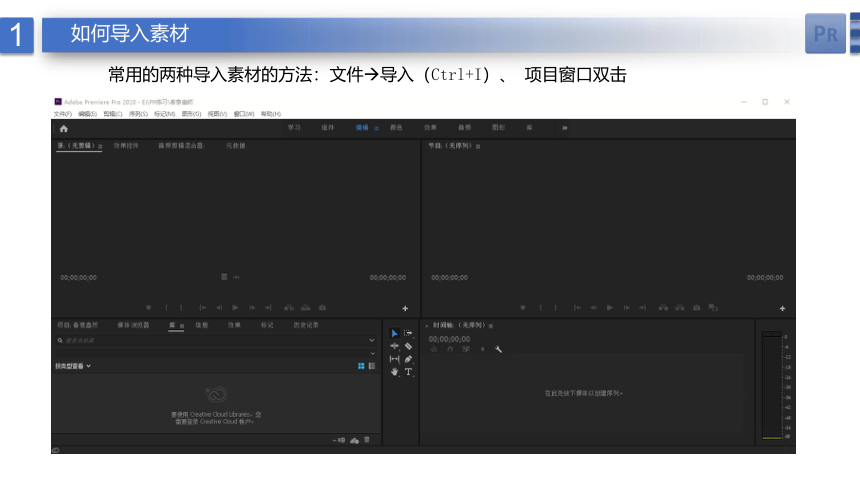Open the 文件(F) menu

(63, 114)
